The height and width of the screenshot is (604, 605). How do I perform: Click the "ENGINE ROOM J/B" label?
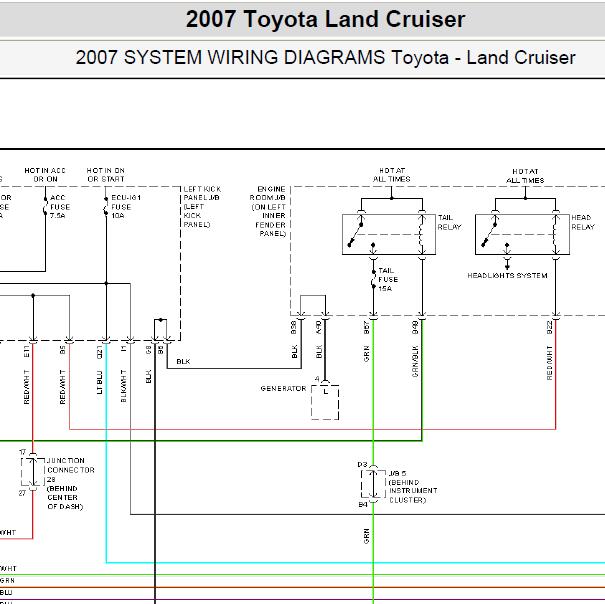pos(267,193)
